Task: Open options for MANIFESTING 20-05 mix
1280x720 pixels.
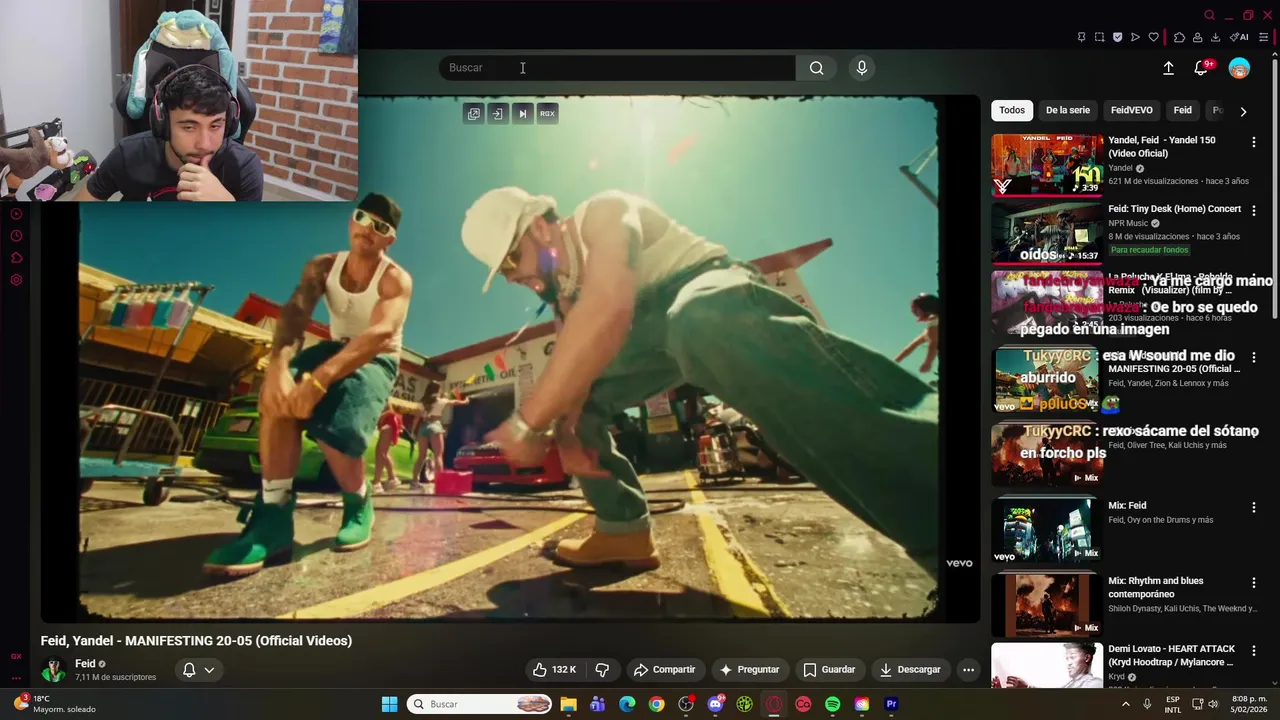Action: click(1253, 357)
